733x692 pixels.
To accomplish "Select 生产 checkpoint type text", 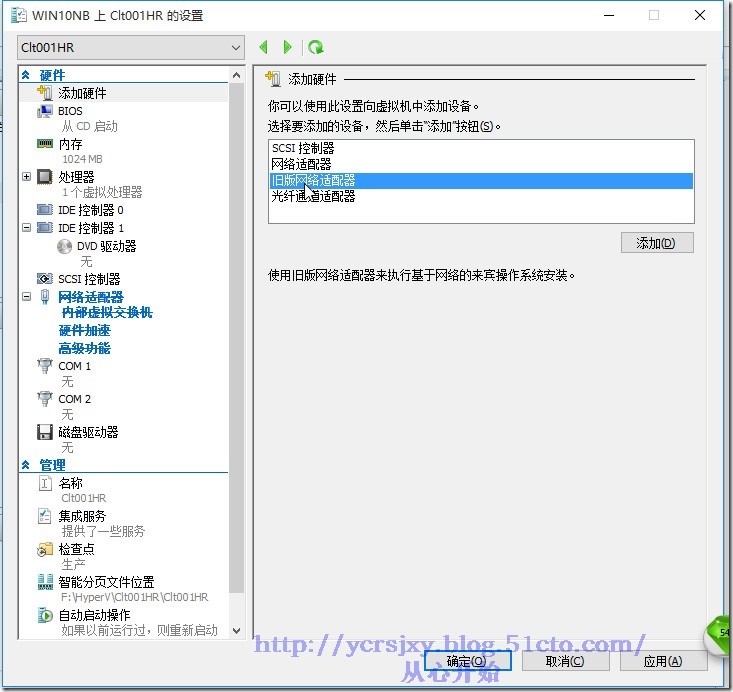I will [73, 564].
